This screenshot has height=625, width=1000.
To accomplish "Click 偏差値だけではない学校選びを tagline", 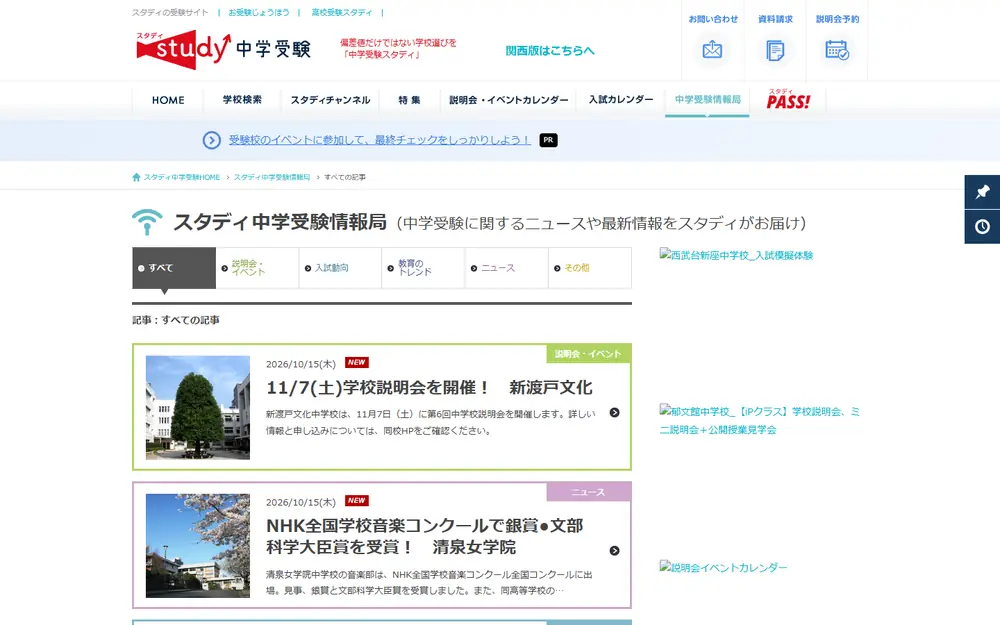I will pos(398,48).
